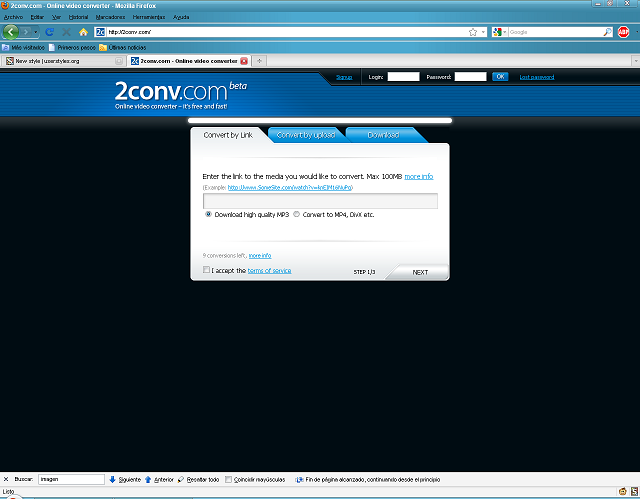The image size is (640, 499).
Task: Open the terms of service link
Action: [269, 271]
